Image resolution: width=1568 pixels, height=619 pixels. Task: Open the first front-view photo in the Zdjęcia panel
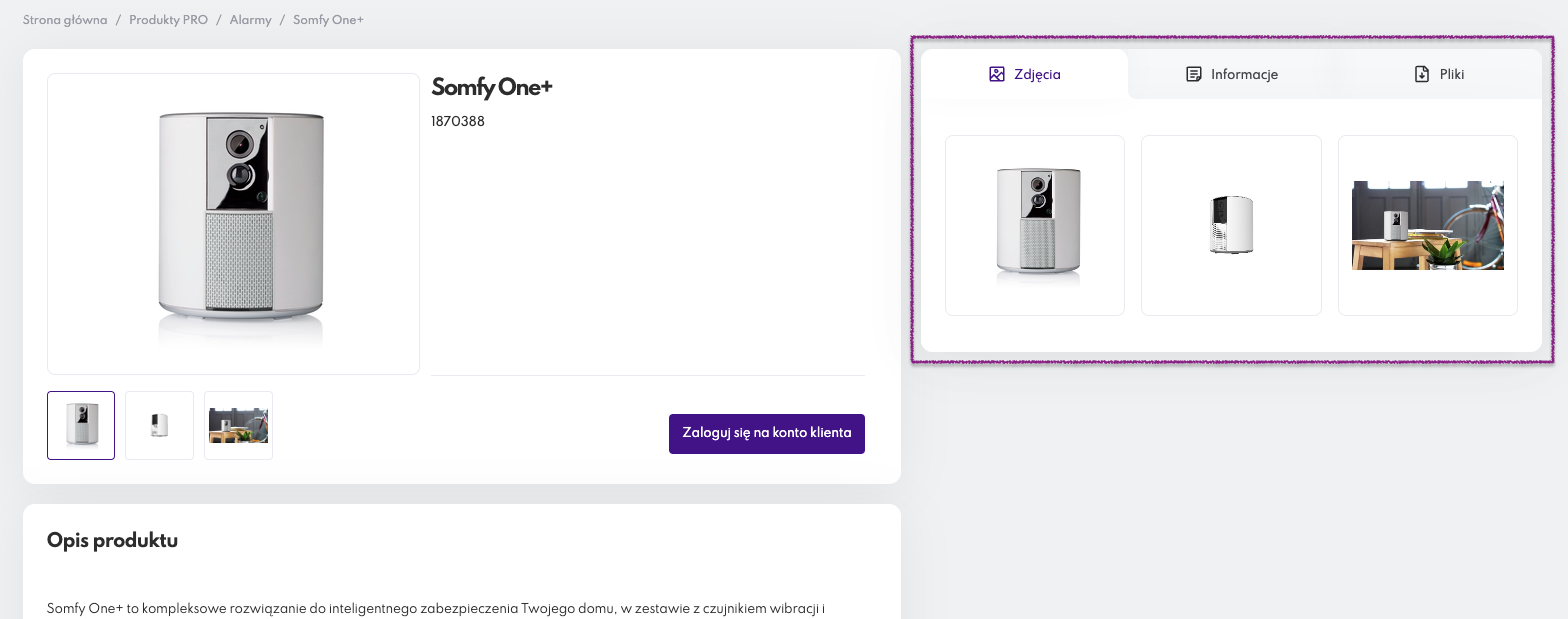click(1035, 225)
